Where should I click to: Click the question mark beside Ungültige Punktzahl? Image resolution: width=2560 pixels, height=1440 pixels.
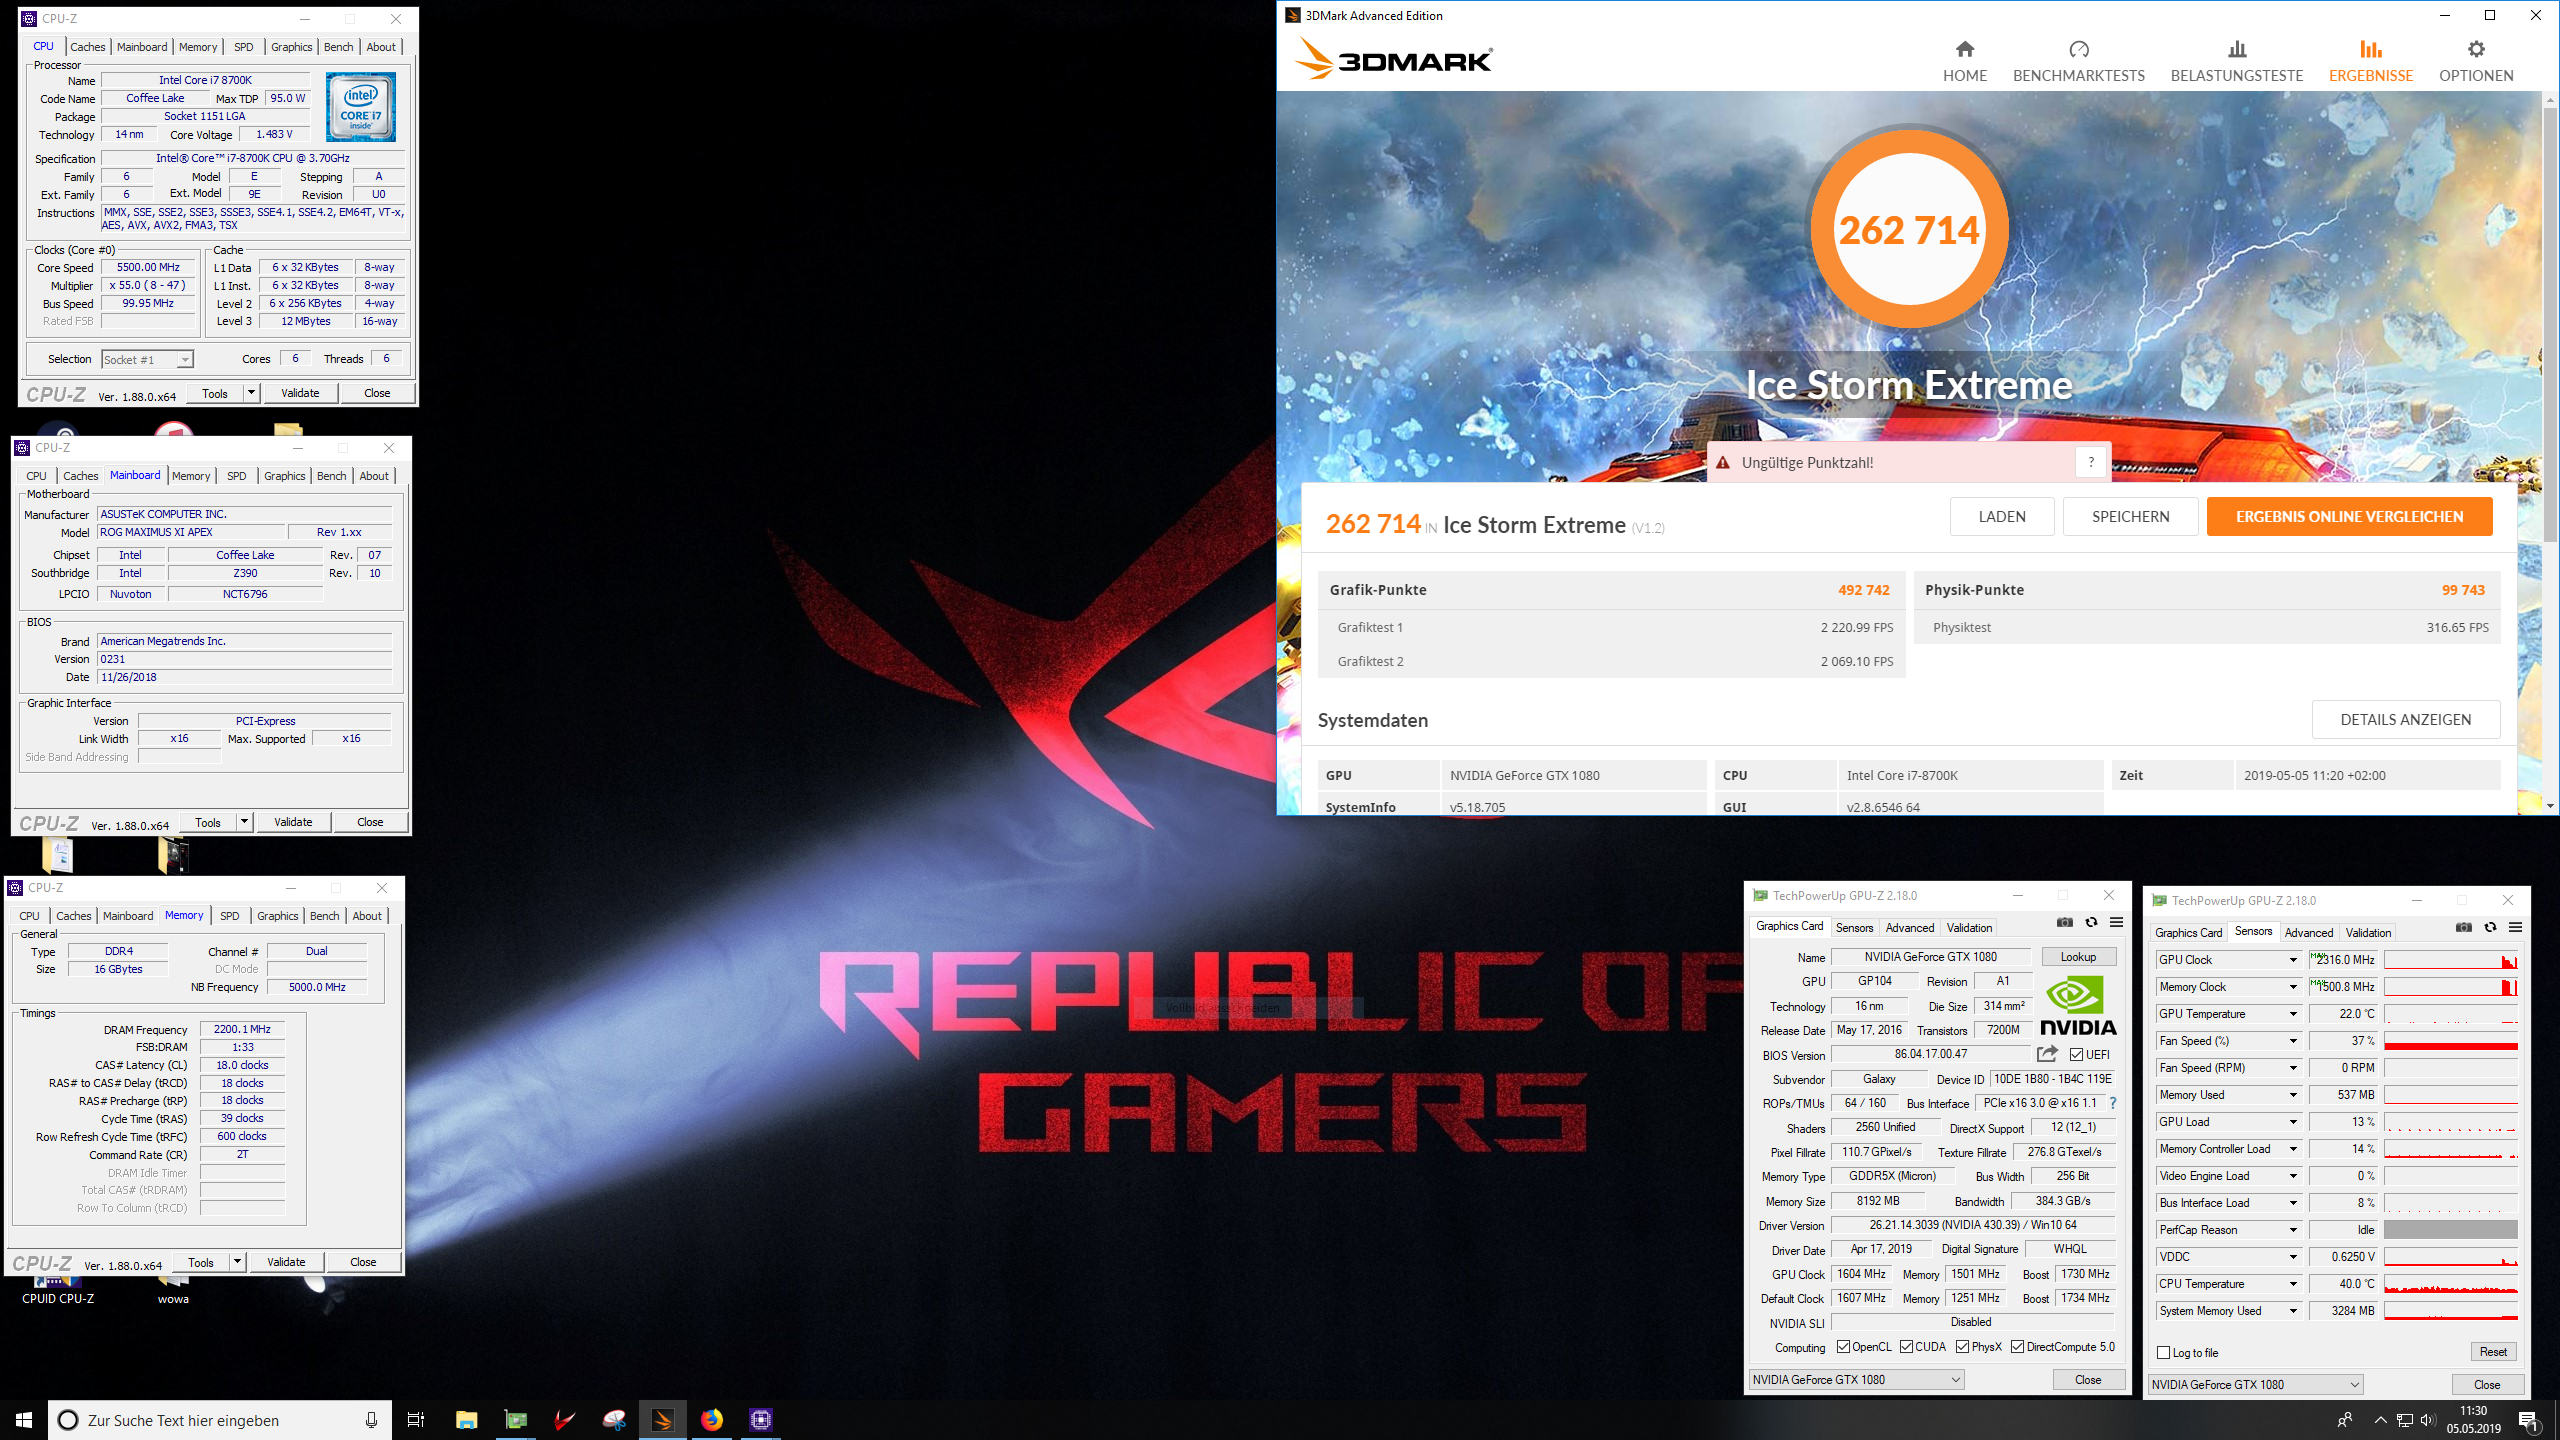pyautogui.click(x=2090, y=462)
